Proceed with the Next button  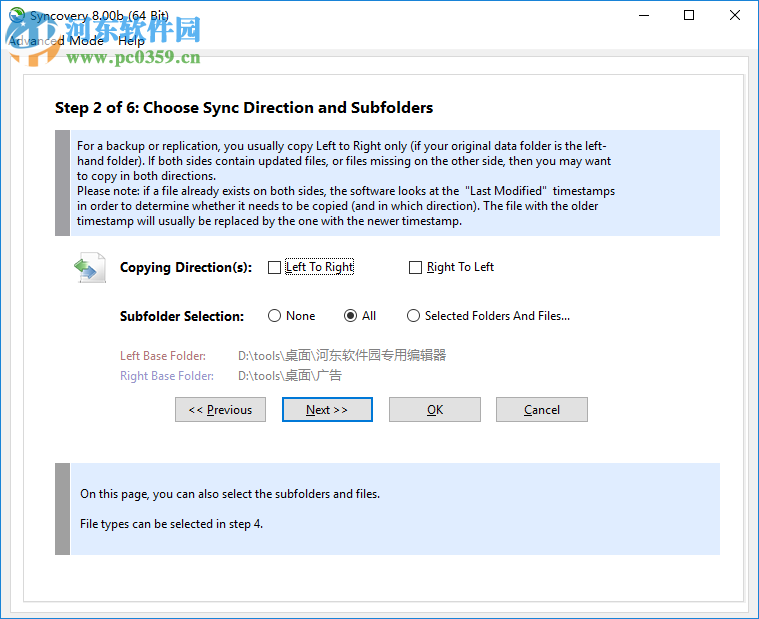point(327,409)
